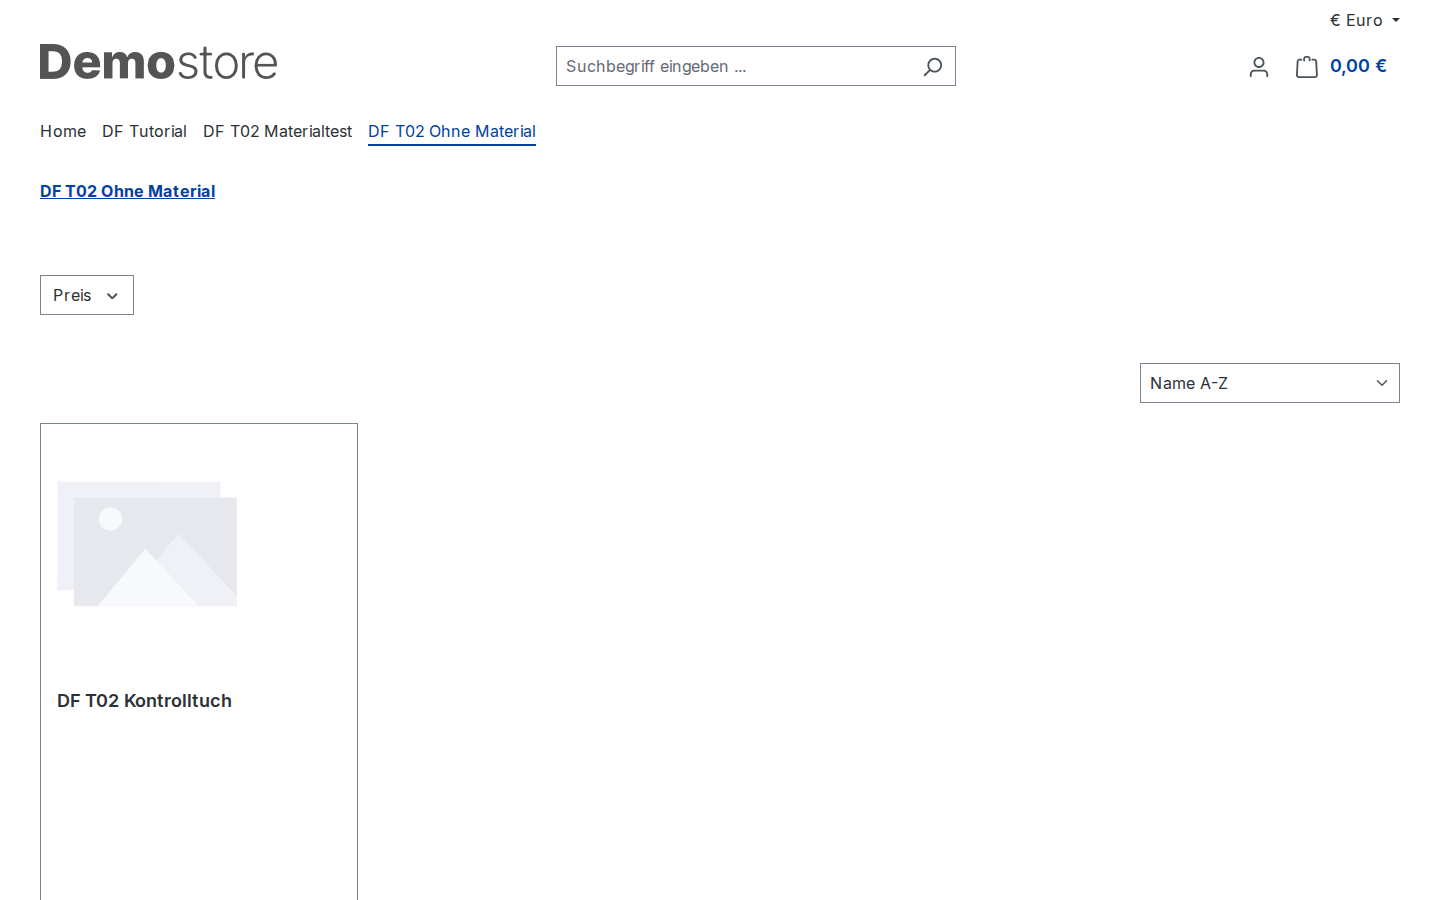1440x900 pixels.
Task: Click the 0,00 € cart total
Action: click(1358, 66)
